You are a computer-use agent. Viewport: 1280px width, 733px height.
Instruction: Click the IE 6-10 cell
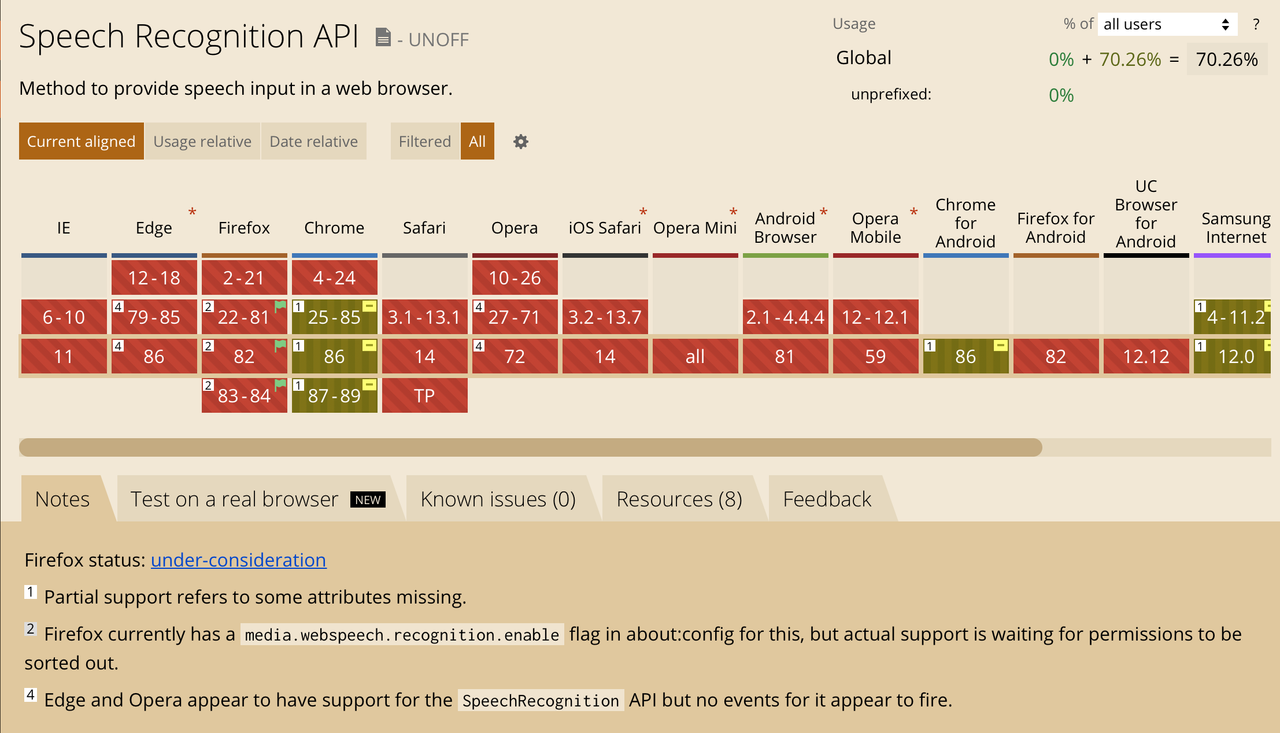point(64,317)
